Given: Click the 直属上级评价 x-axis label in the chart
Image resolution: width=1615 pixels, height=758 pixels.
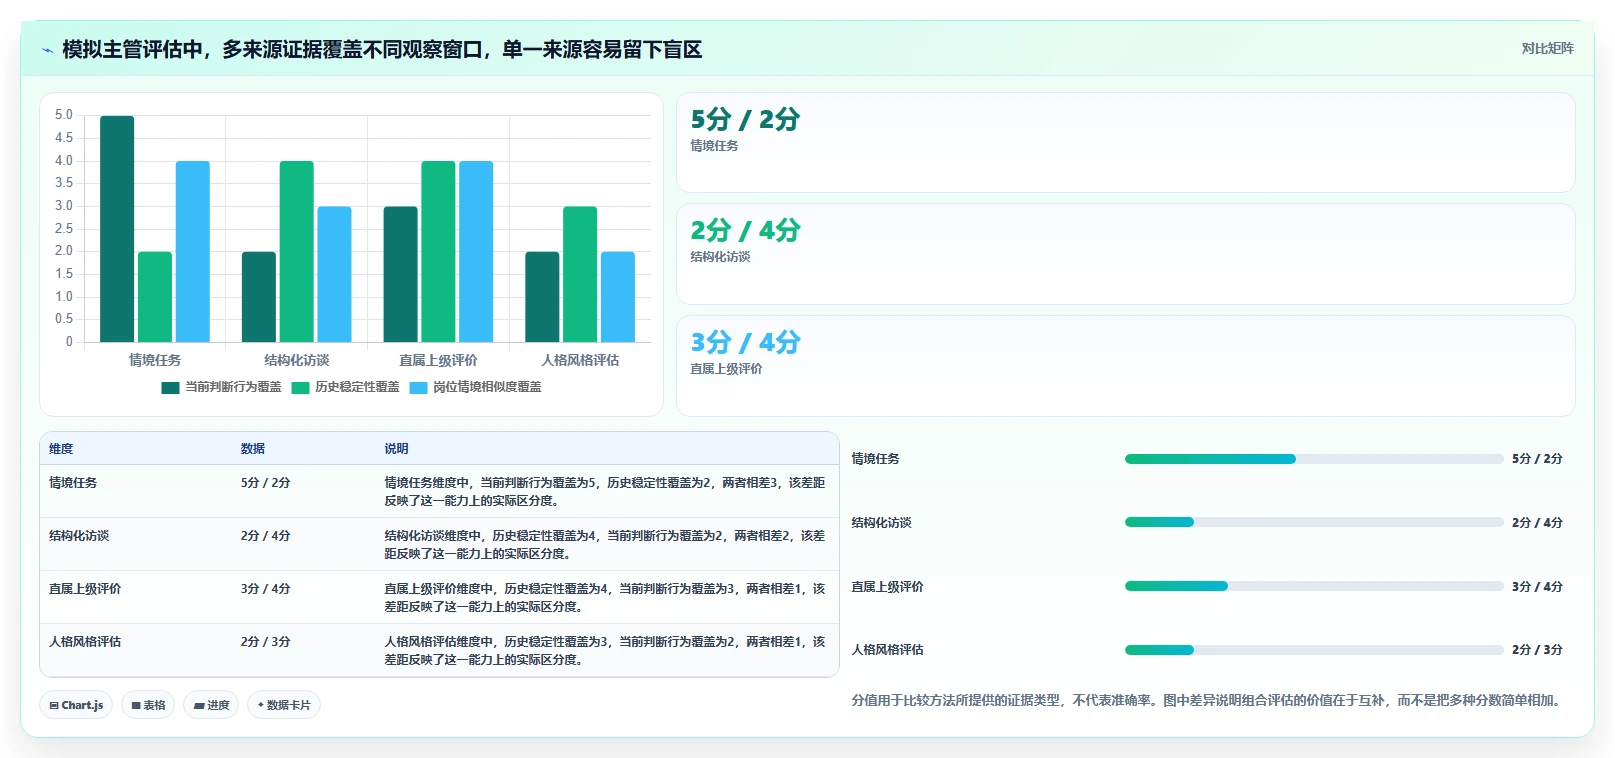Looking at the screenshot, I should (438, 360).
